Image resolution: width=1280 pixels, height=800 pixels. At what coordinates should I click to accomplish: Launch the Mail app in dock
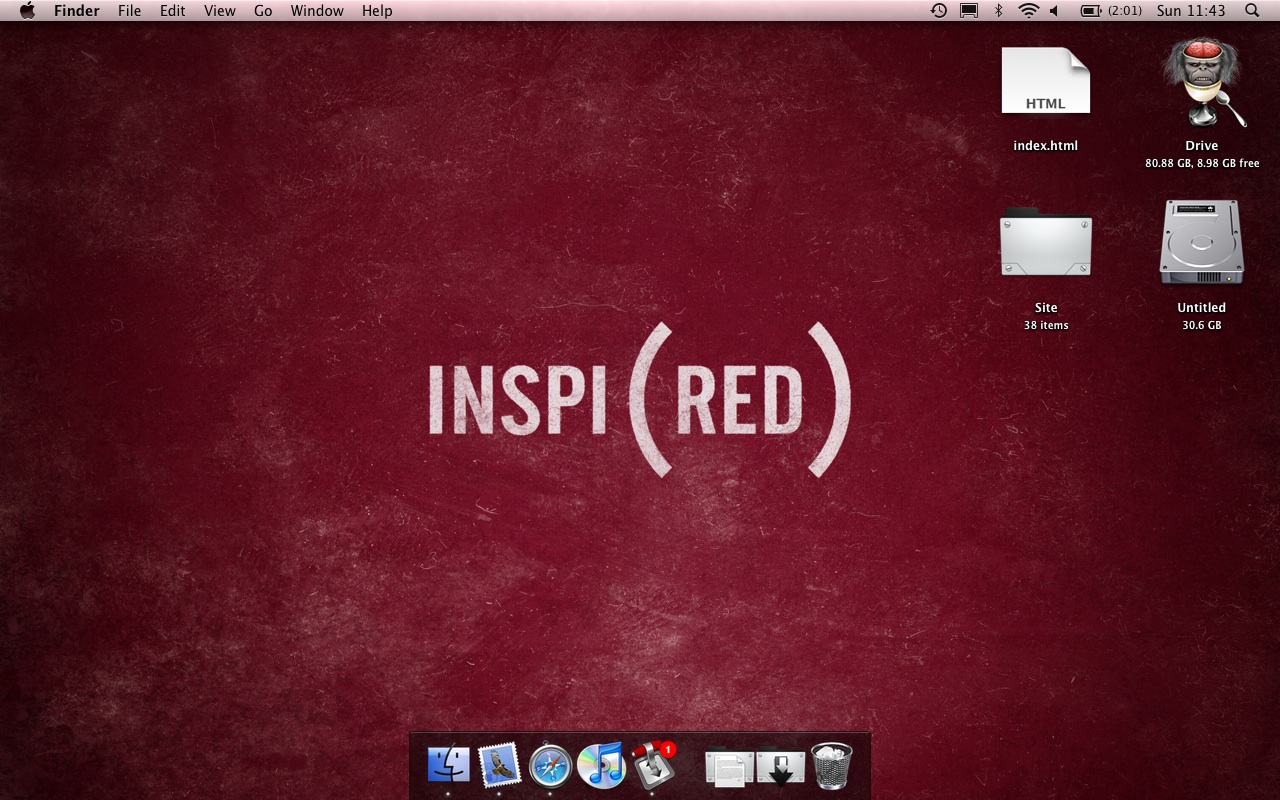pos(499,766)
